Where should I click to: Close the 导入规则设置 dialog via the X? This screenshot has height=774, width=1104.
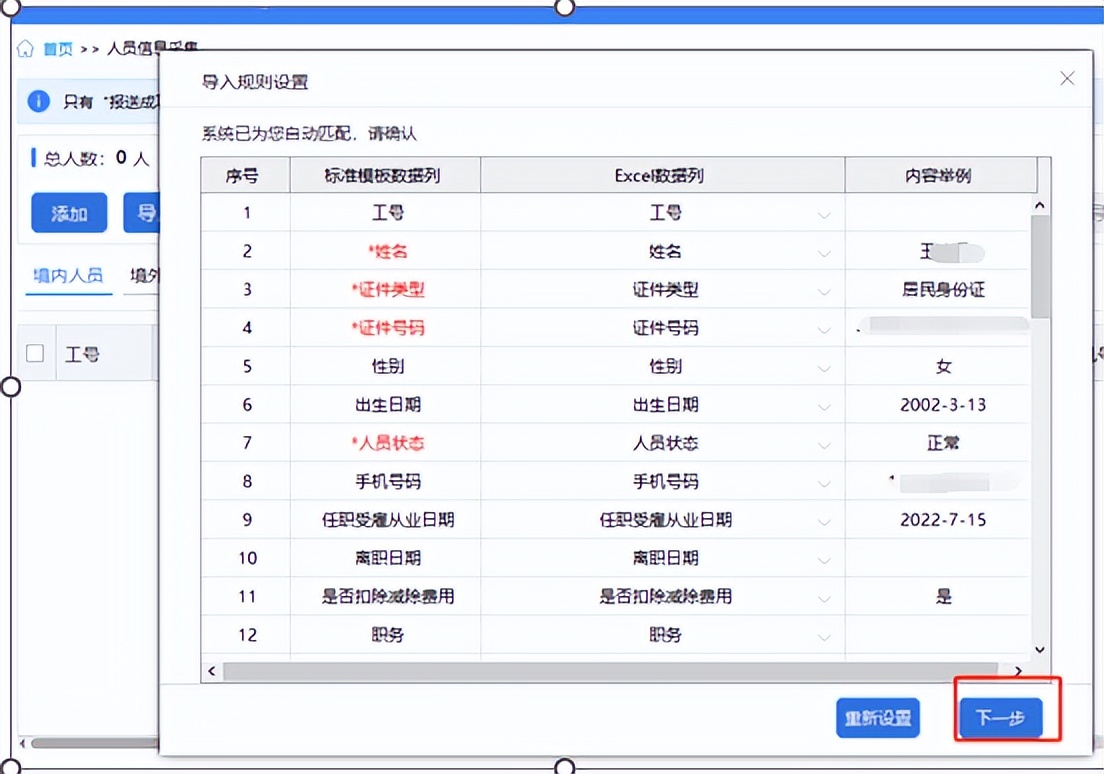coord(1066,77)
